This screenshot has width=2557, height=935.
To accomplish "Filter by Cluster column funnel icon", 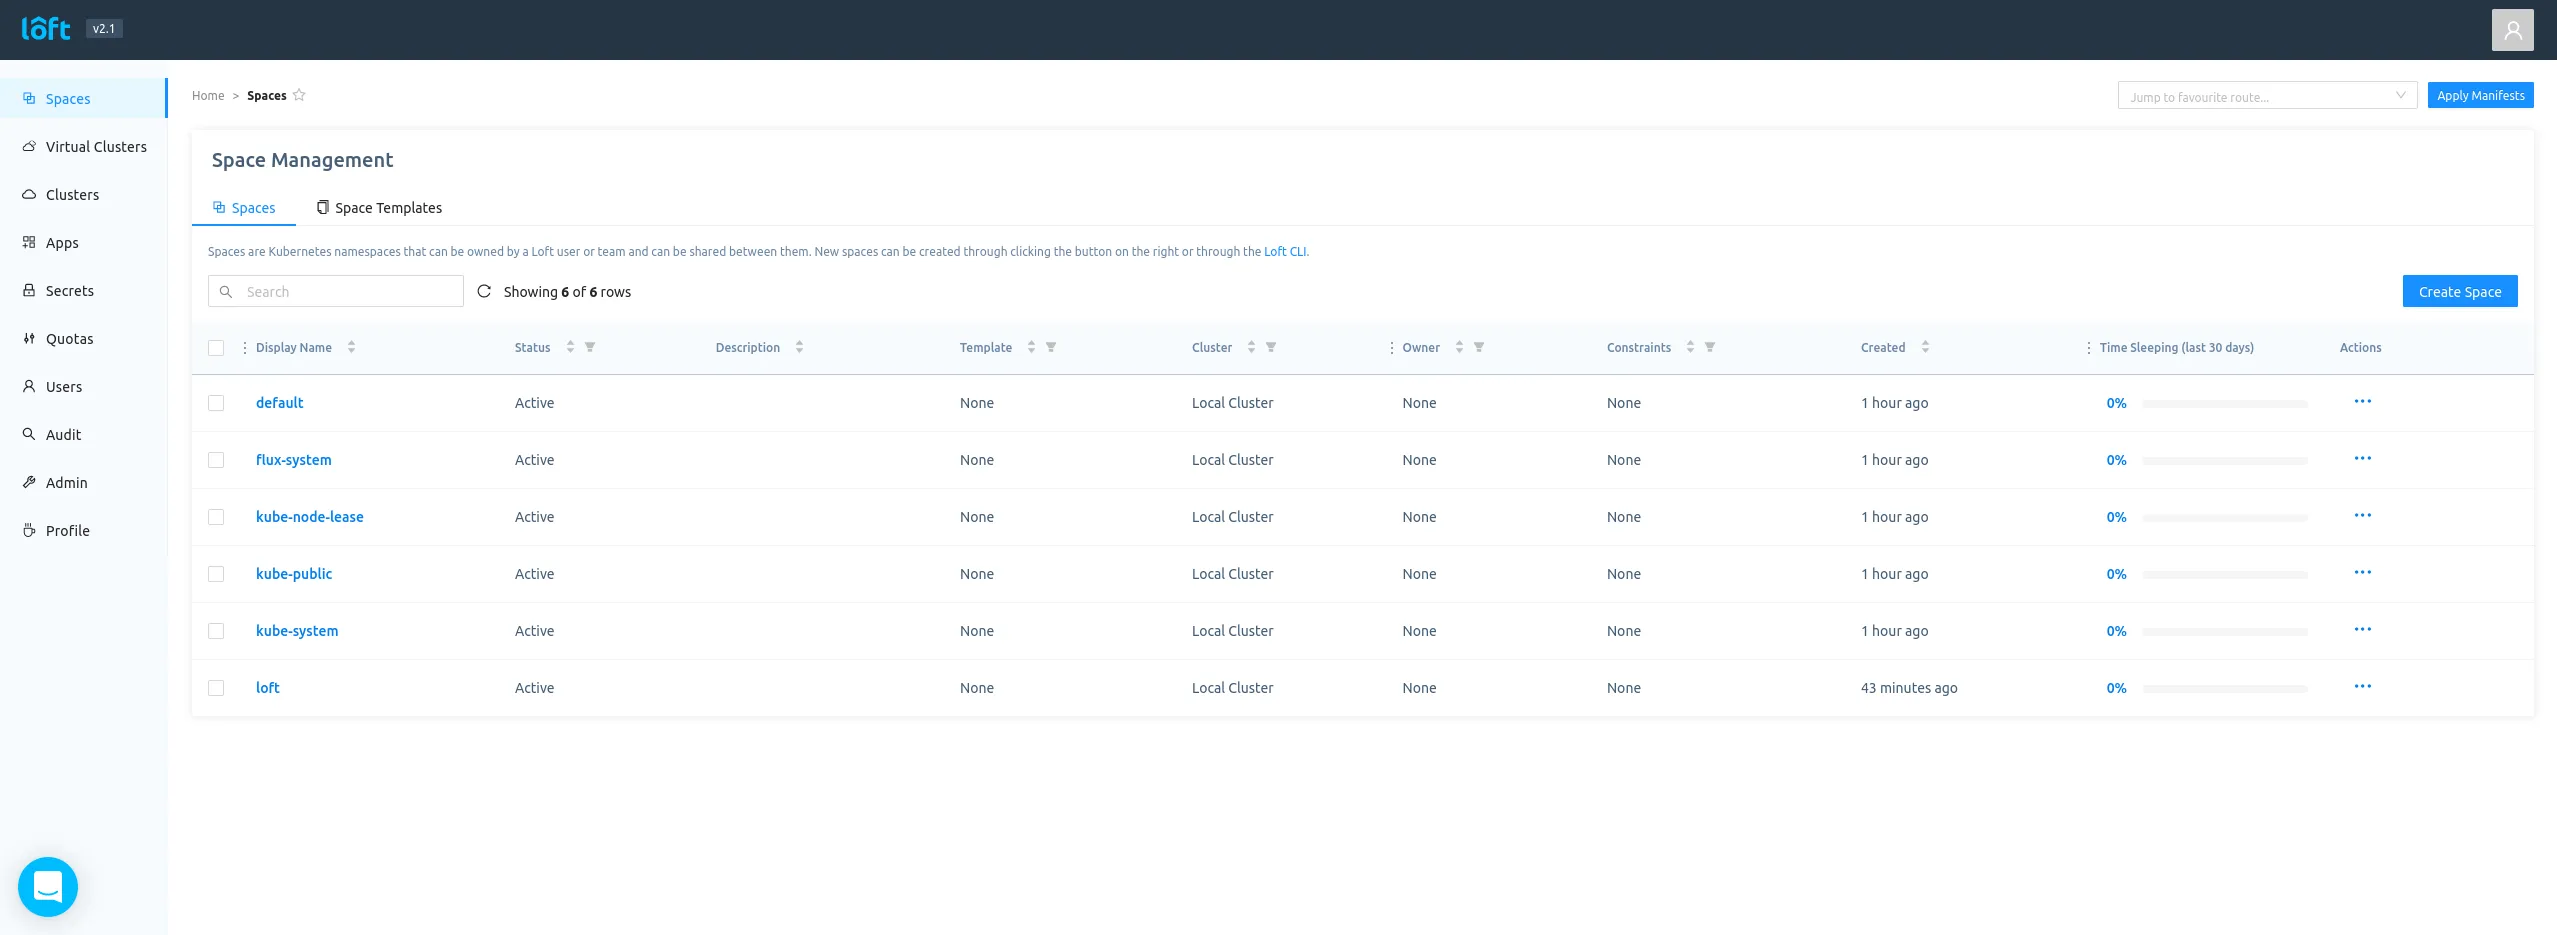I will tap(1271, 347).
